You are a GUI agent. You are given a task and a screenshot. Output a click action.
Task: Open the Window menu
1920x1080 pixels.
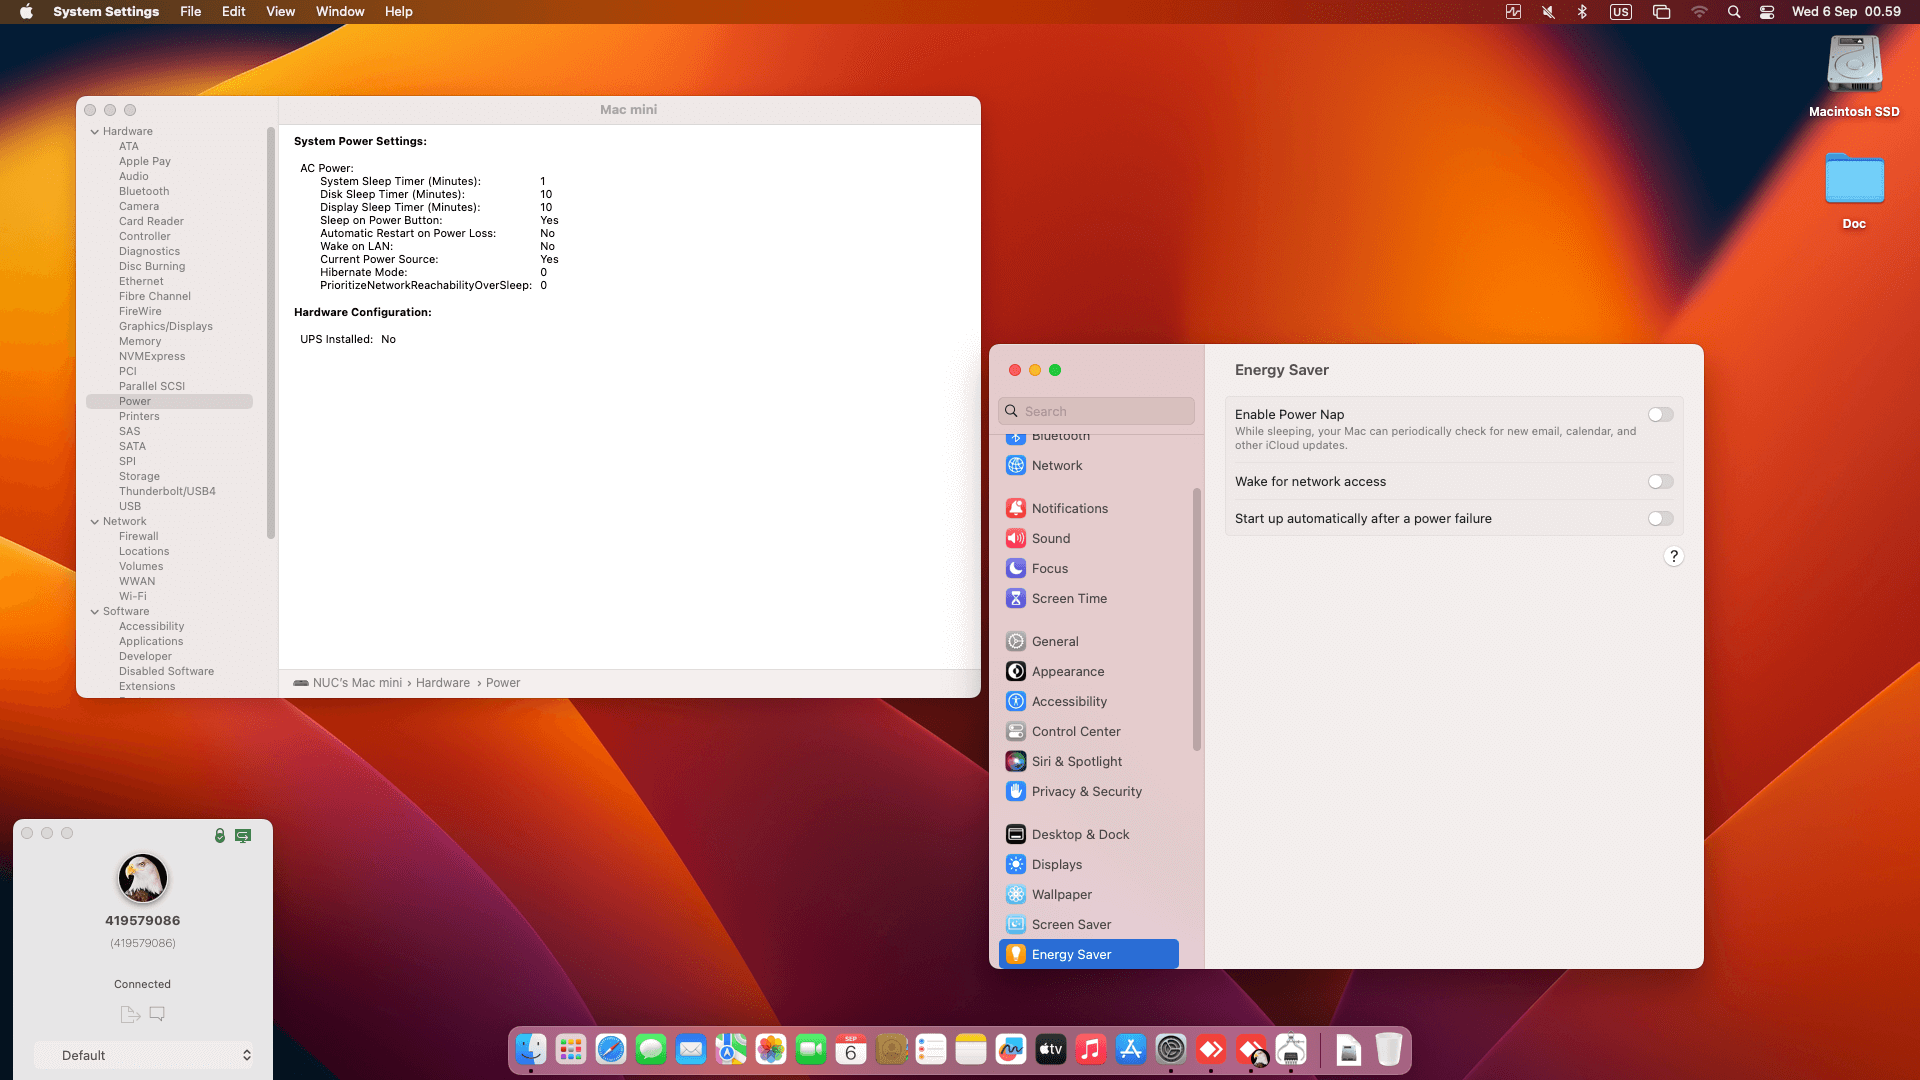click(x=339, y=12)
